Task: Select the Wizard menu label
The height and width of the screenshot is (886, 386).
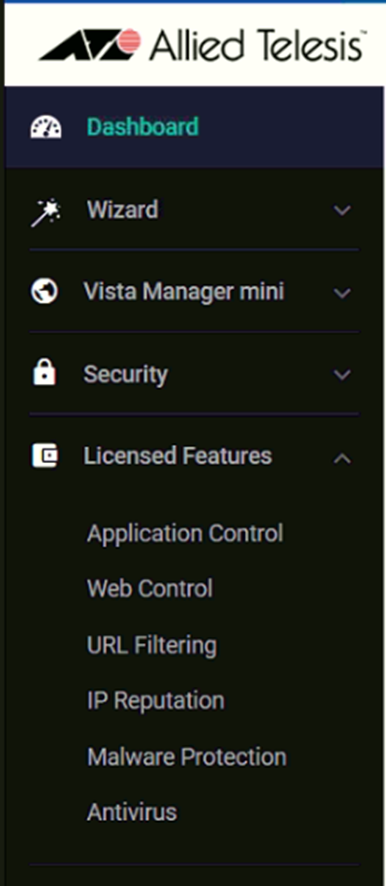Action: click(x=122, y=210)
